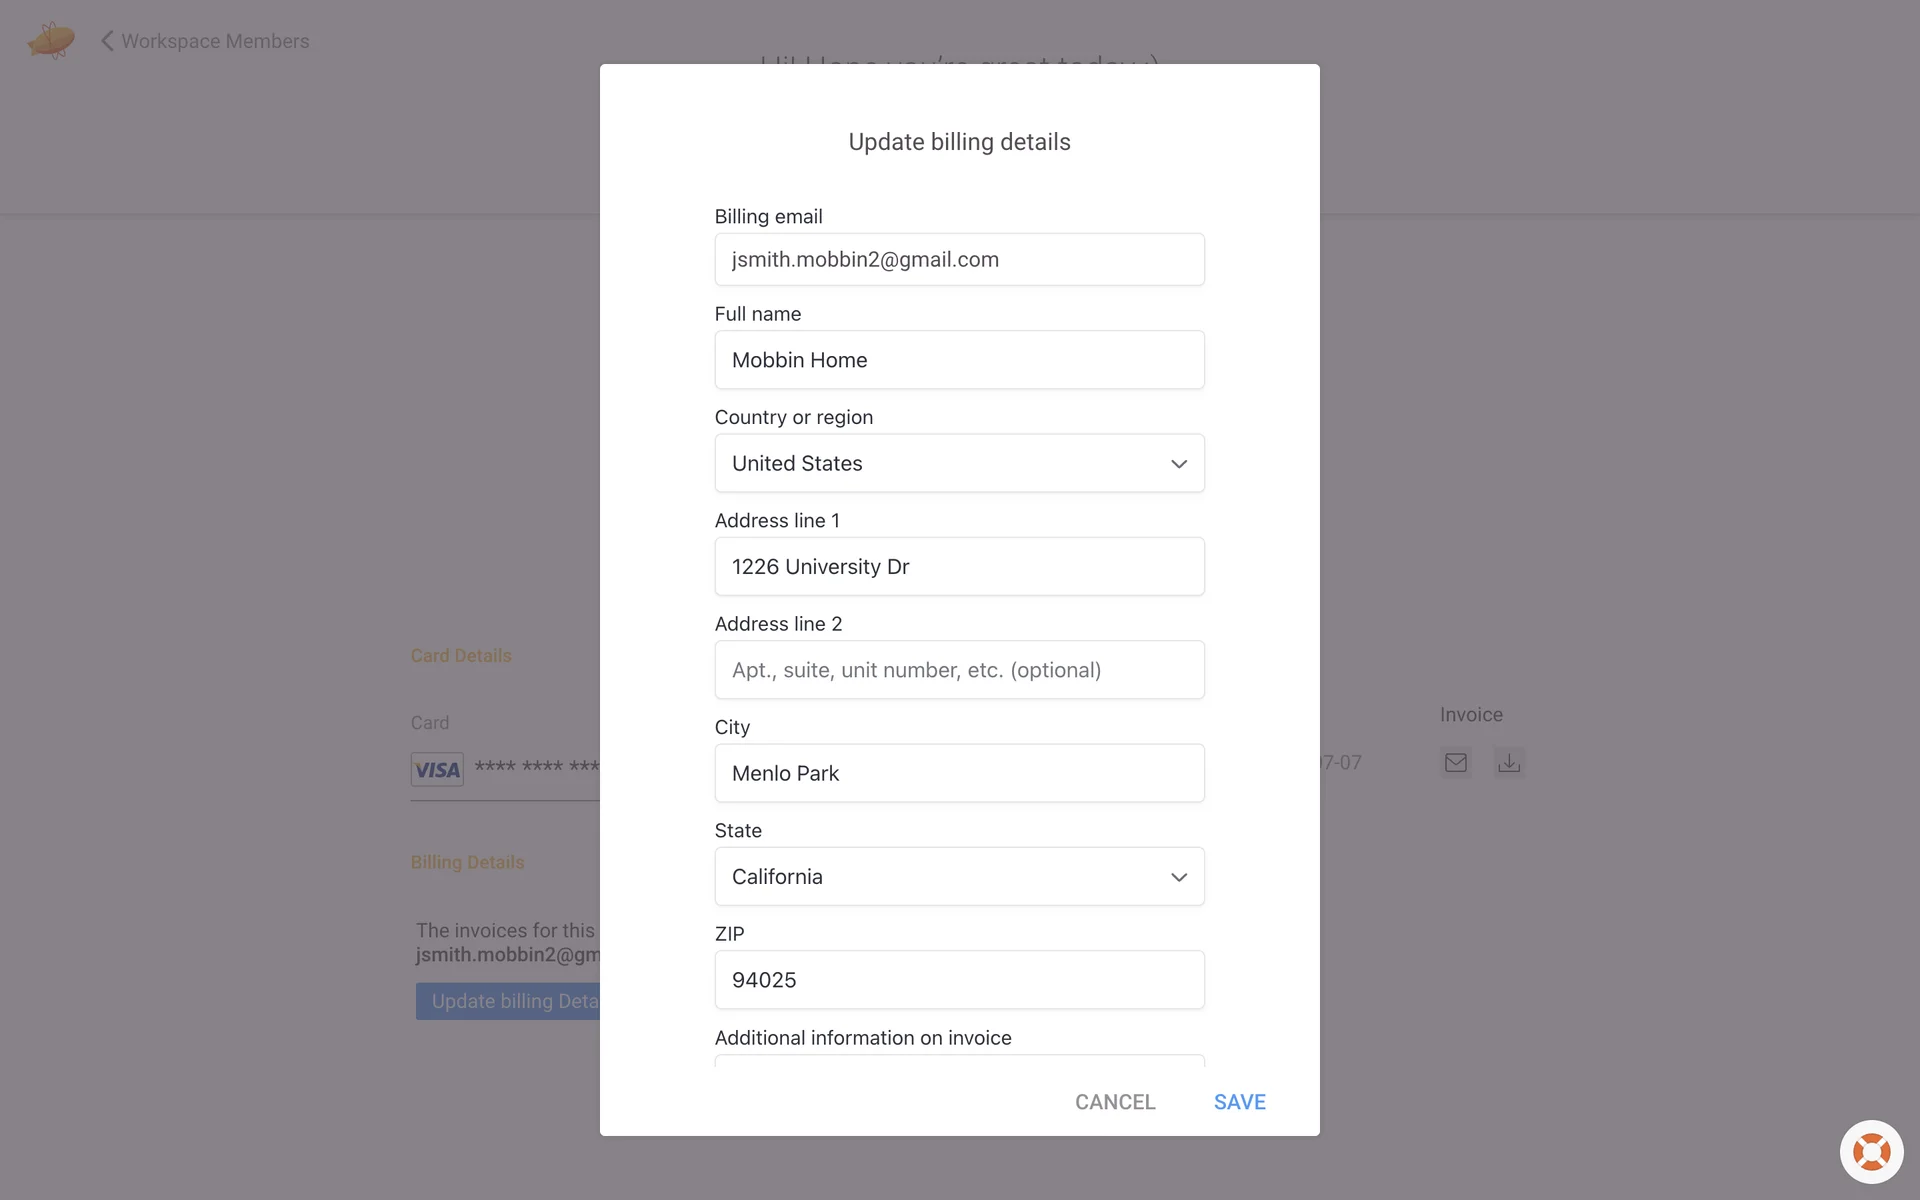Screen dimensions: 1920x1200
Task: Focus the Billing email input field
Action: (x=958, y=260)
